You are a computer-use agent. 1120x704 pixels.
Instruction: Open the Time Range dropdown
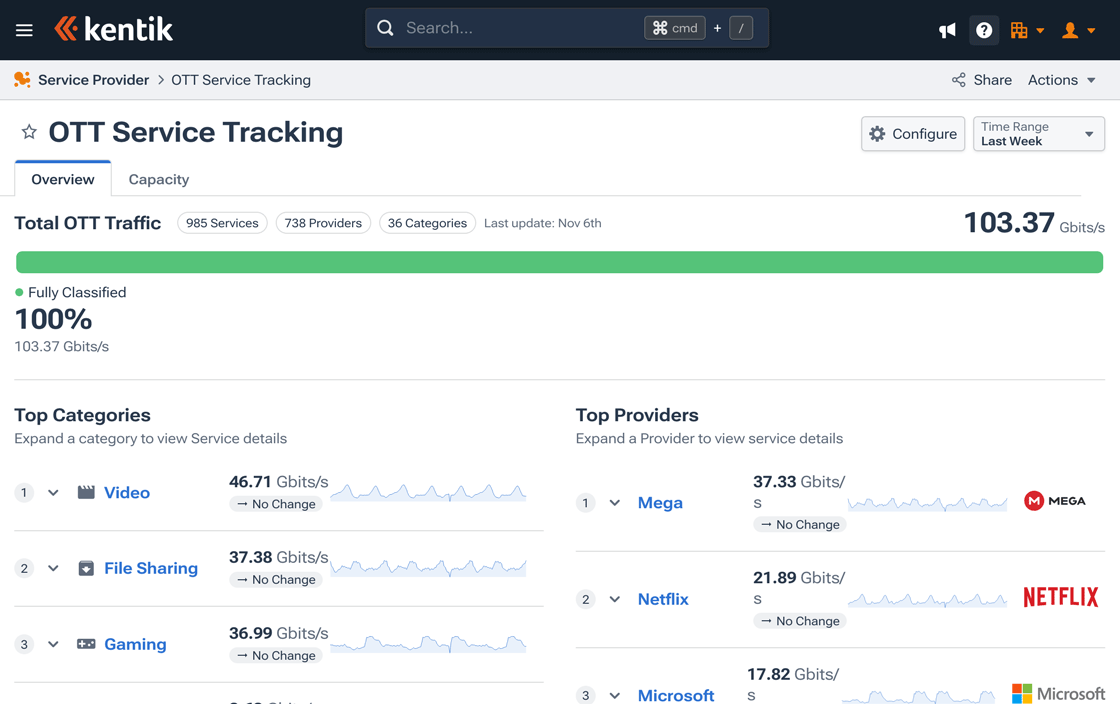[1038, 133]
